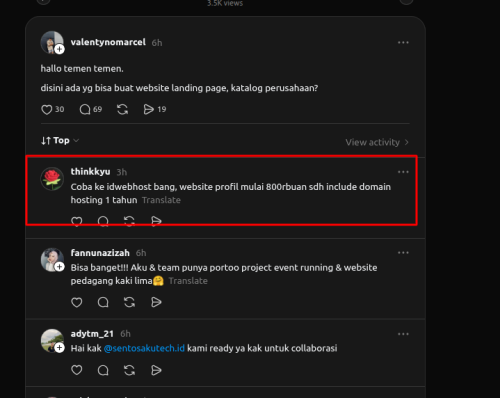This screenshot has height=398, width=500.
Task: Follow fannunazizah via the avatar plus badge
Action: click(x=60, y=267)
